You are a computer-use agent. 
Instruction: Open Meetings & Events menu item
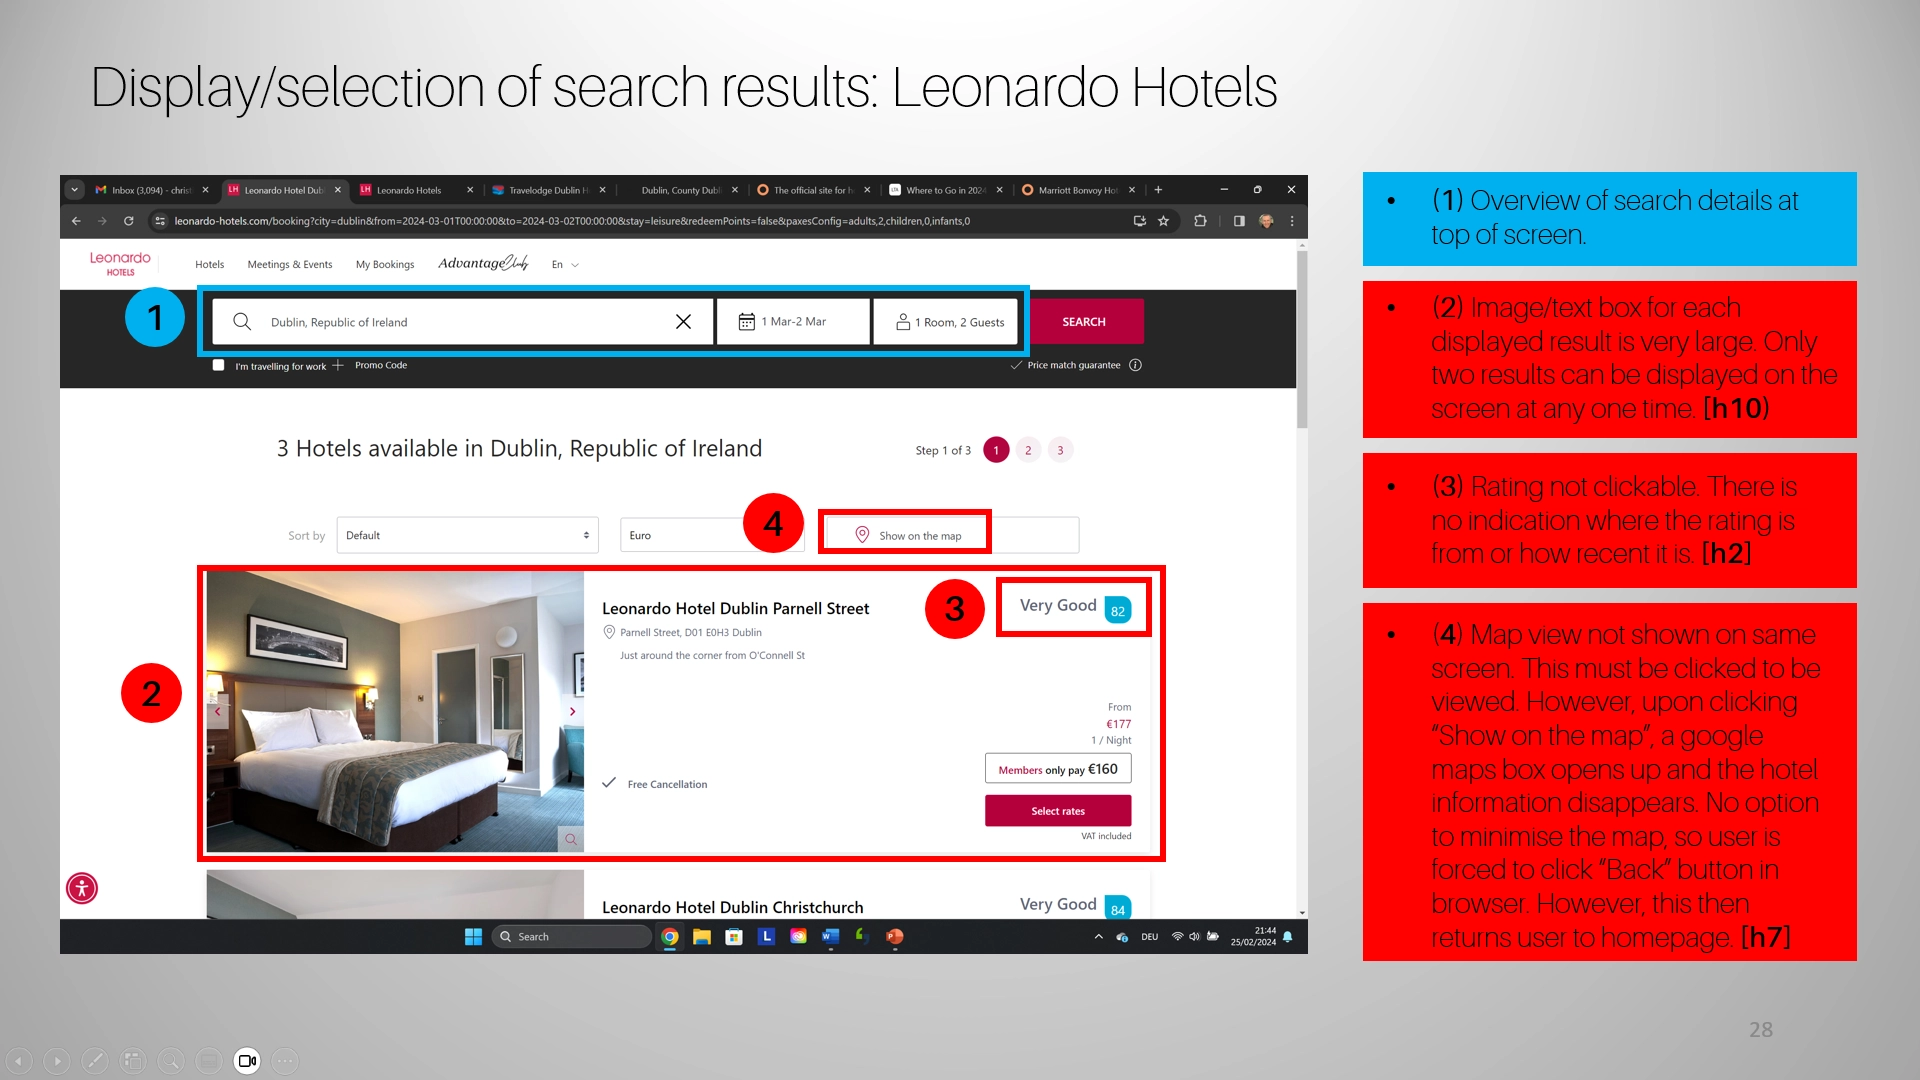click(289, 265)
